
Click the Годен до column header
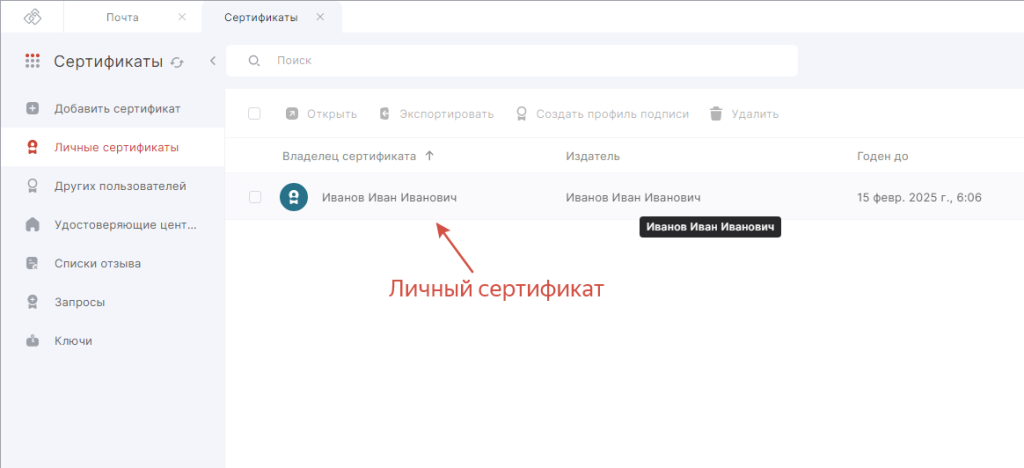pyautogui.click(x=882, y=156)
